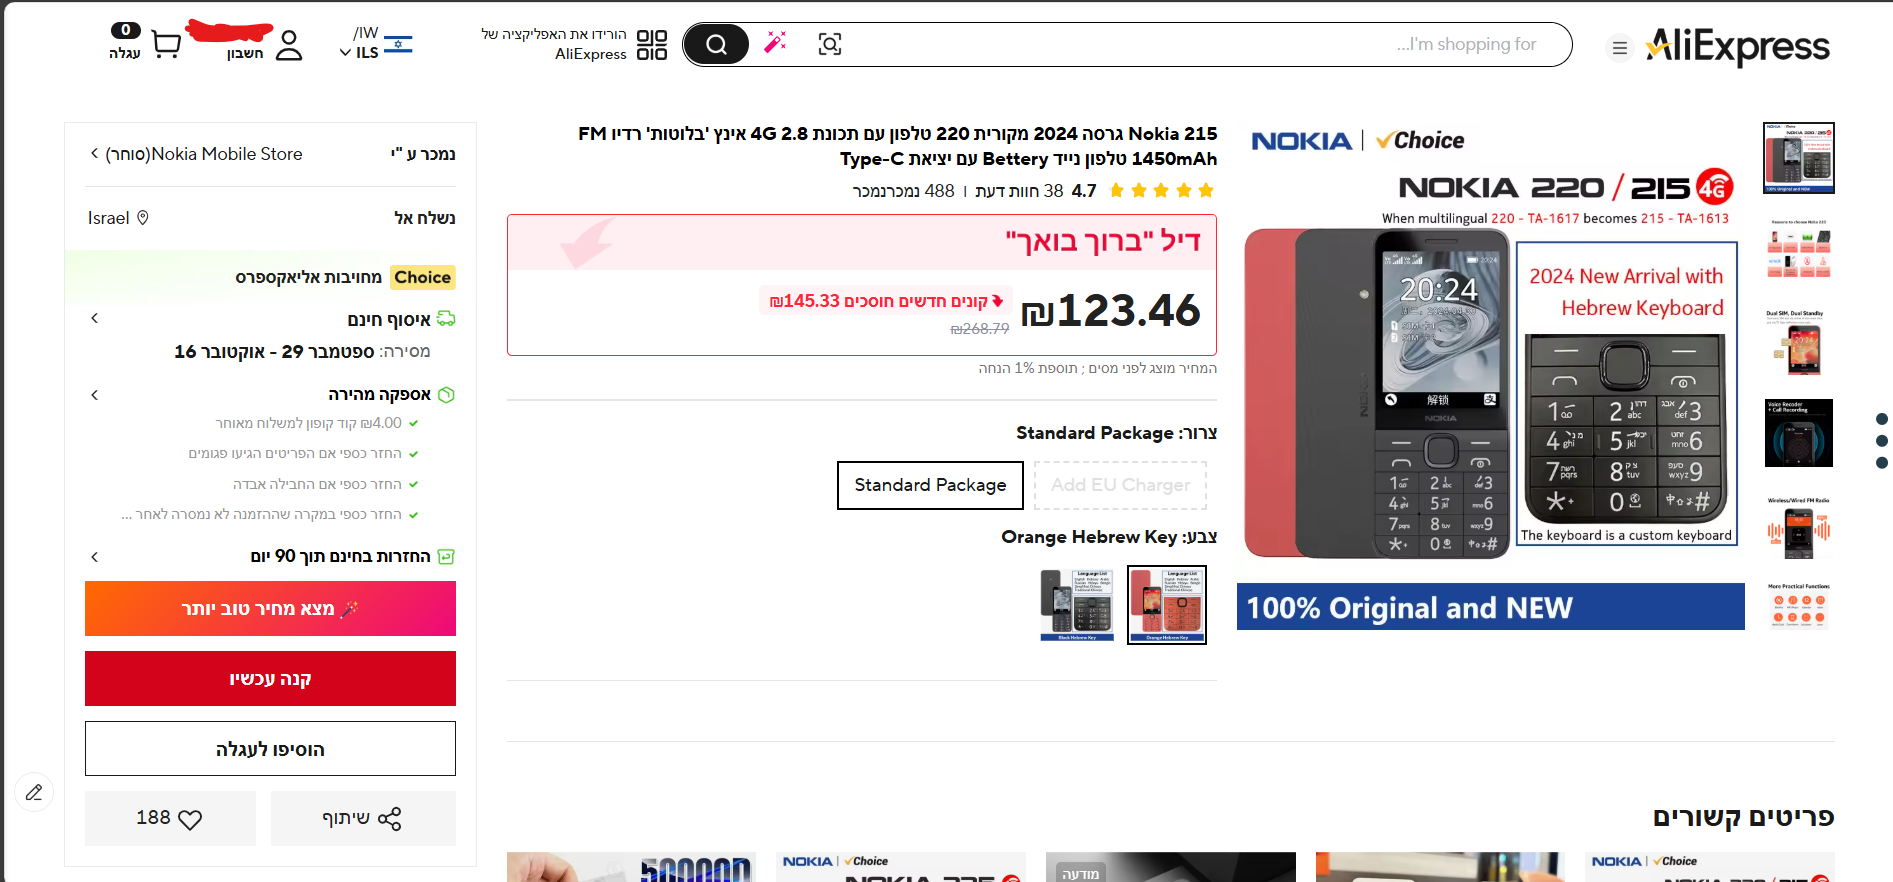Image resolution: width=1893 pixels, height=882 pixels.
Task: Click the account label חשבון
Action: (245, 53)
